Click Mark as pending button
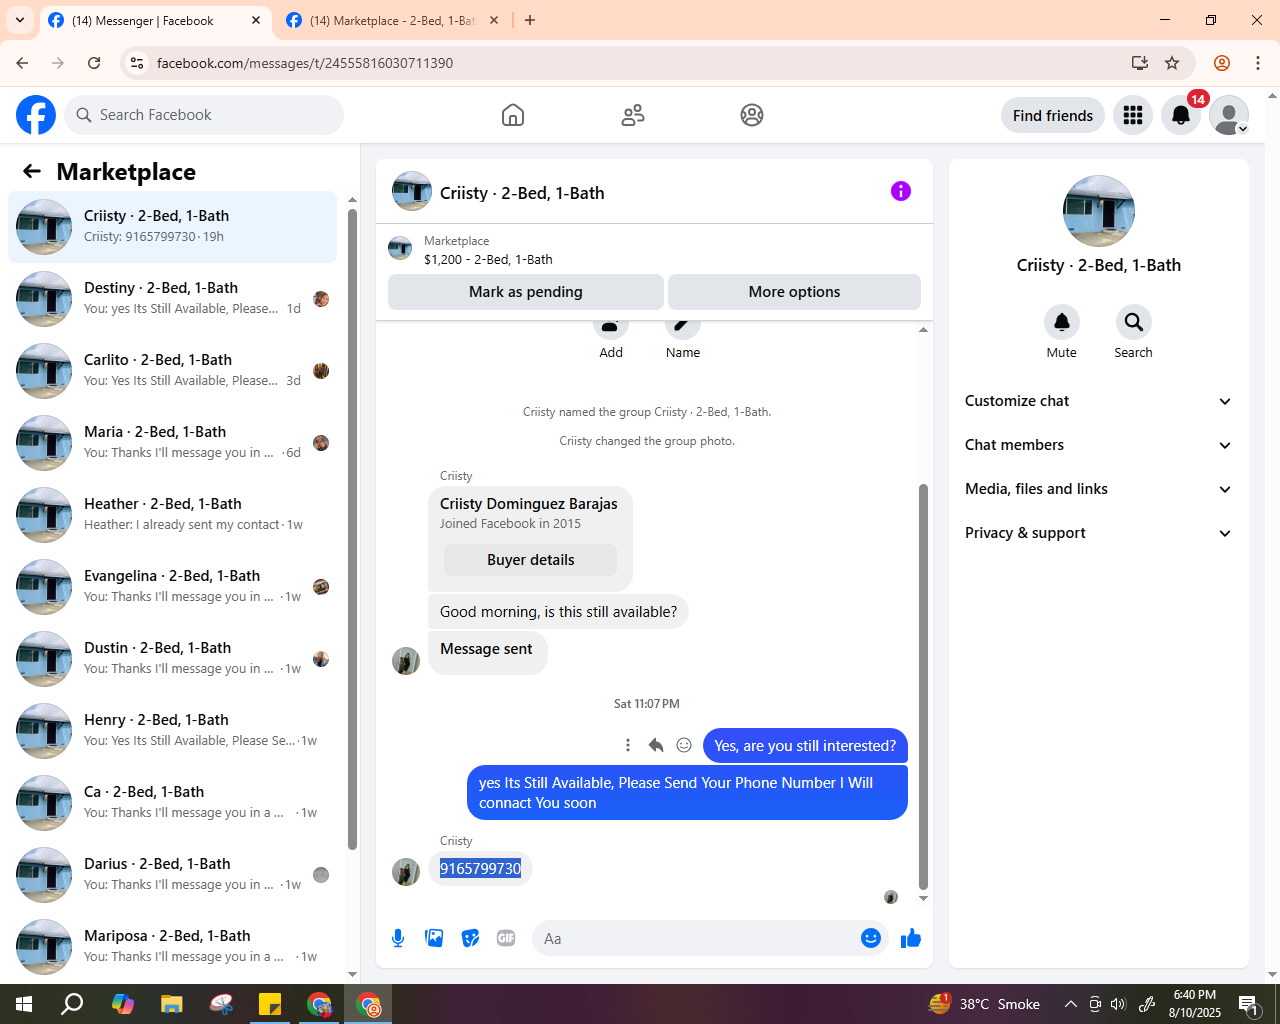1280x1024 pixels. pyautogui.click(x=526, y=292)
